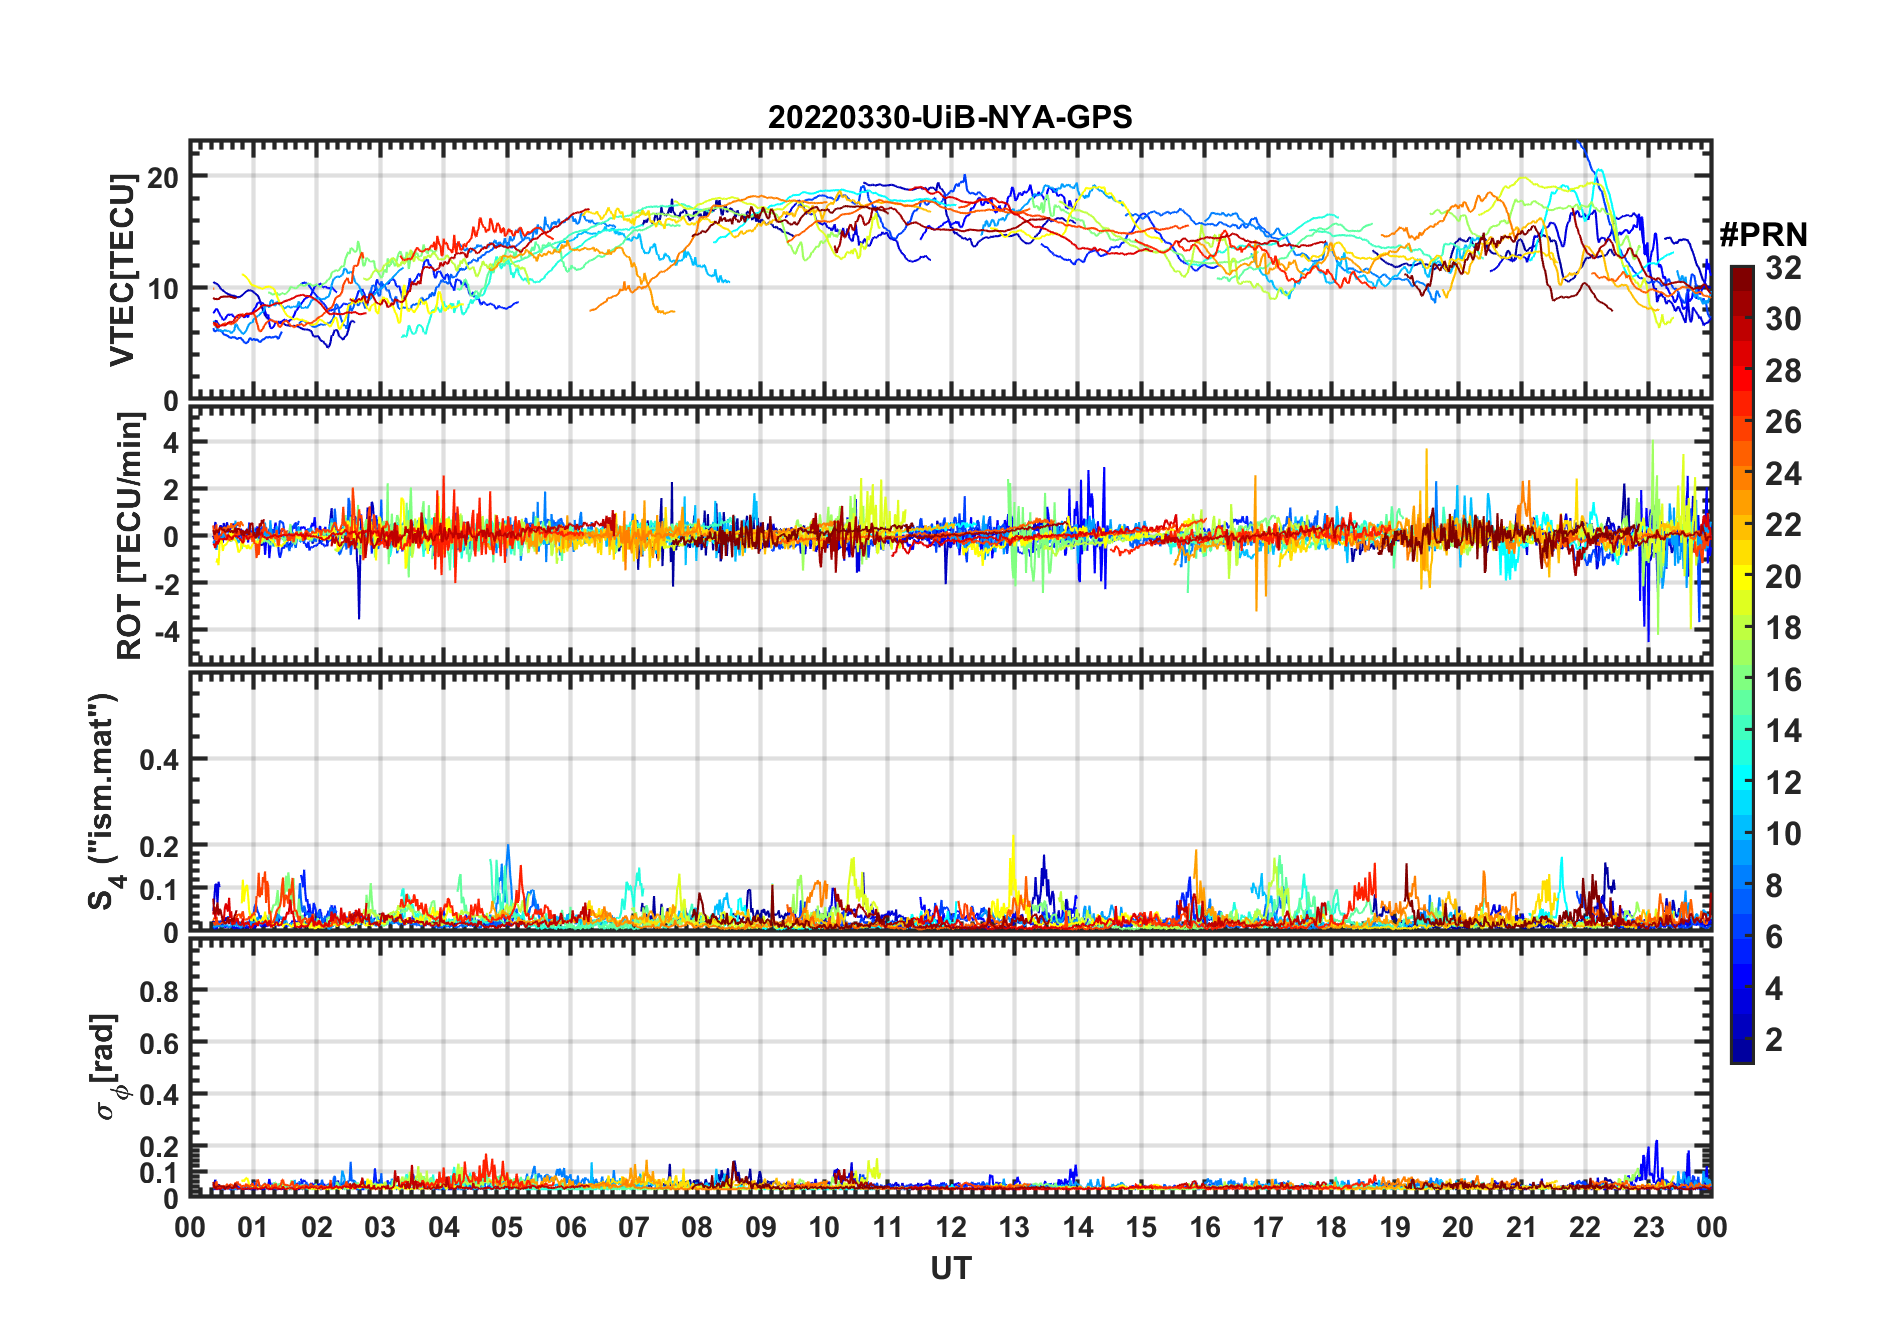Screen dimensions: 1902x1330
Task: Click x-axis tick label 01
Action: pyautogui.click(x=254, y=1227)
